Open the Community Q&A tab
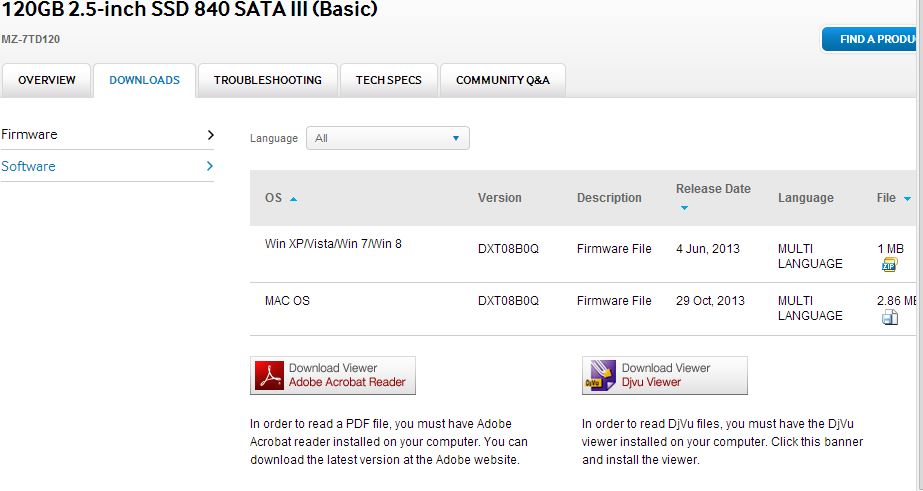The height and width of the screenshot is (491, 923). click(503, 80)
